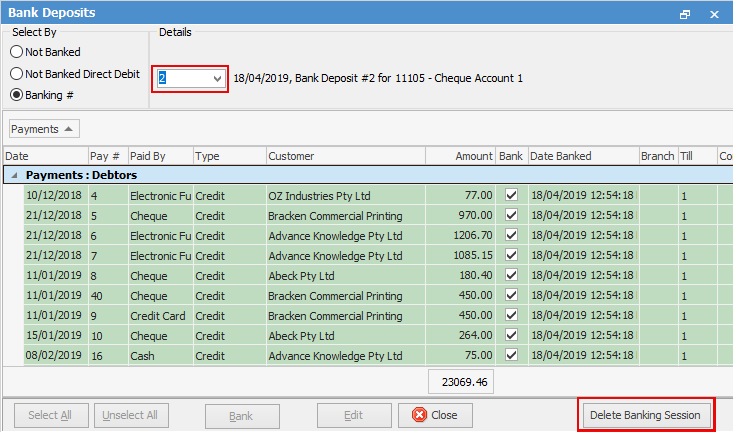Click the Till column header
The width and height of the screenshot is (733, 432).
tap(697, 156)
